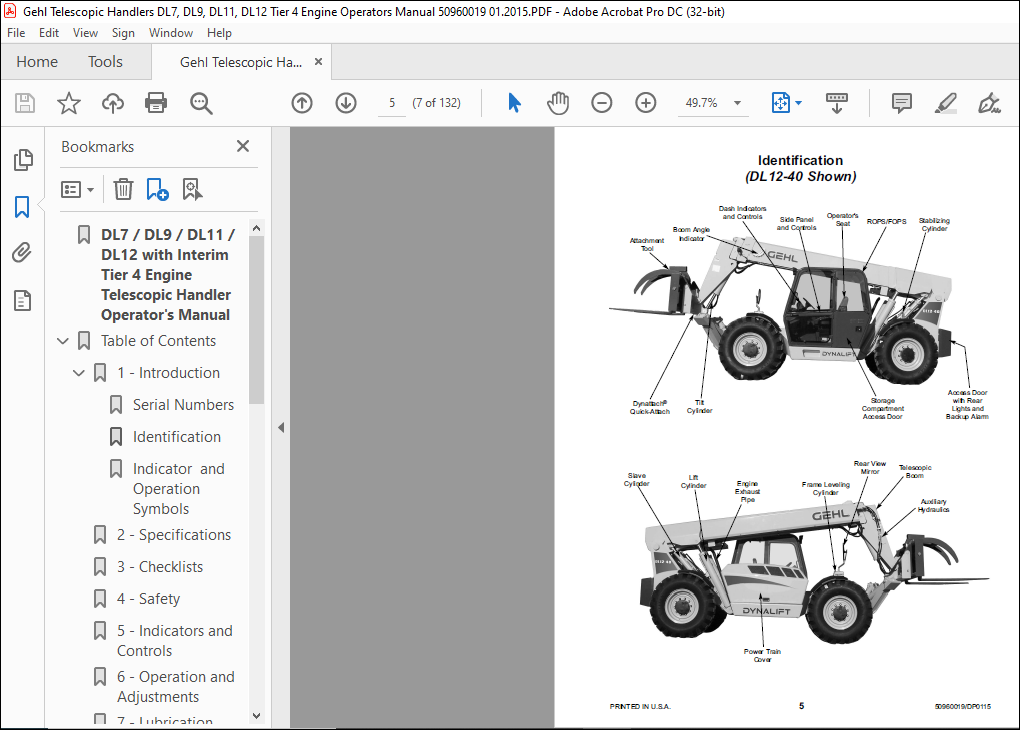The height and width of the screenshot is (730, 1020).
Task: Click the 'Identification' page heading
Action: (800, 160)
